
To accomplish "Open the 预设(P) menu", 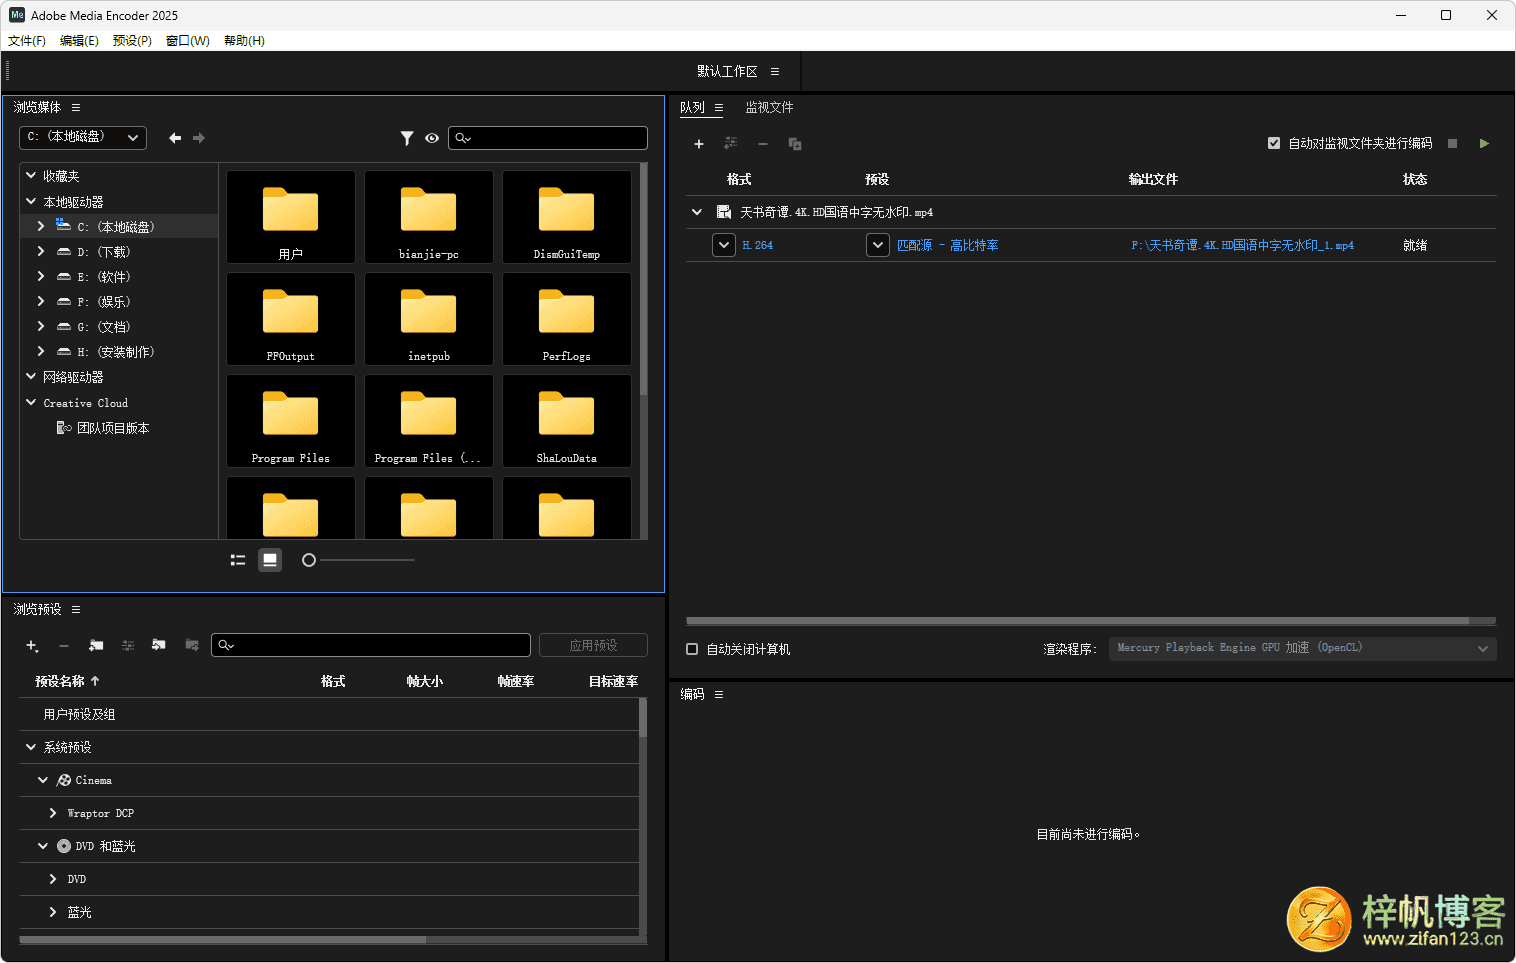I will 132,41.
